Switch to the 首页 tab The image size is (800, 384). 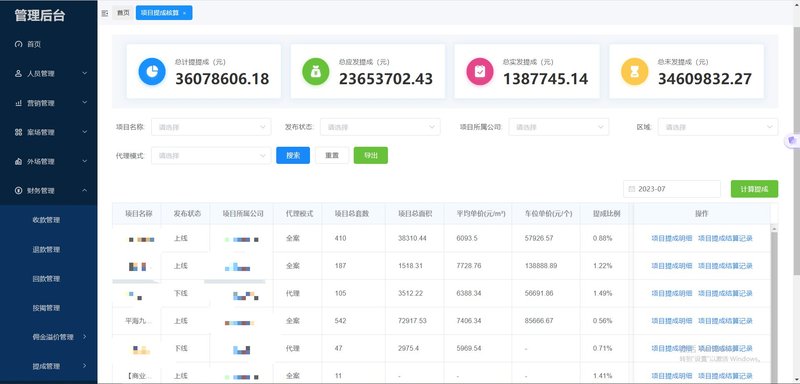tap(123, 13)
